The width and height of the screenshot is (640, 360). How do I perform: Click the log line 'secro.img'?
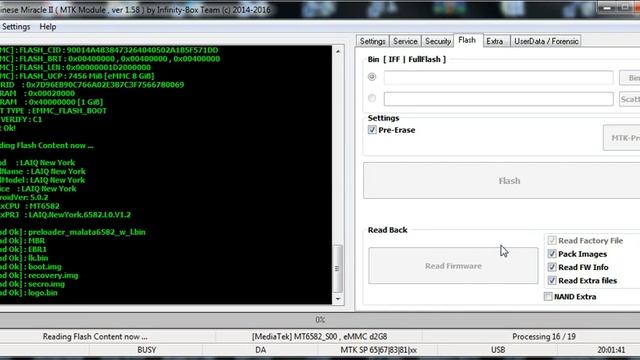coord(47,284)
